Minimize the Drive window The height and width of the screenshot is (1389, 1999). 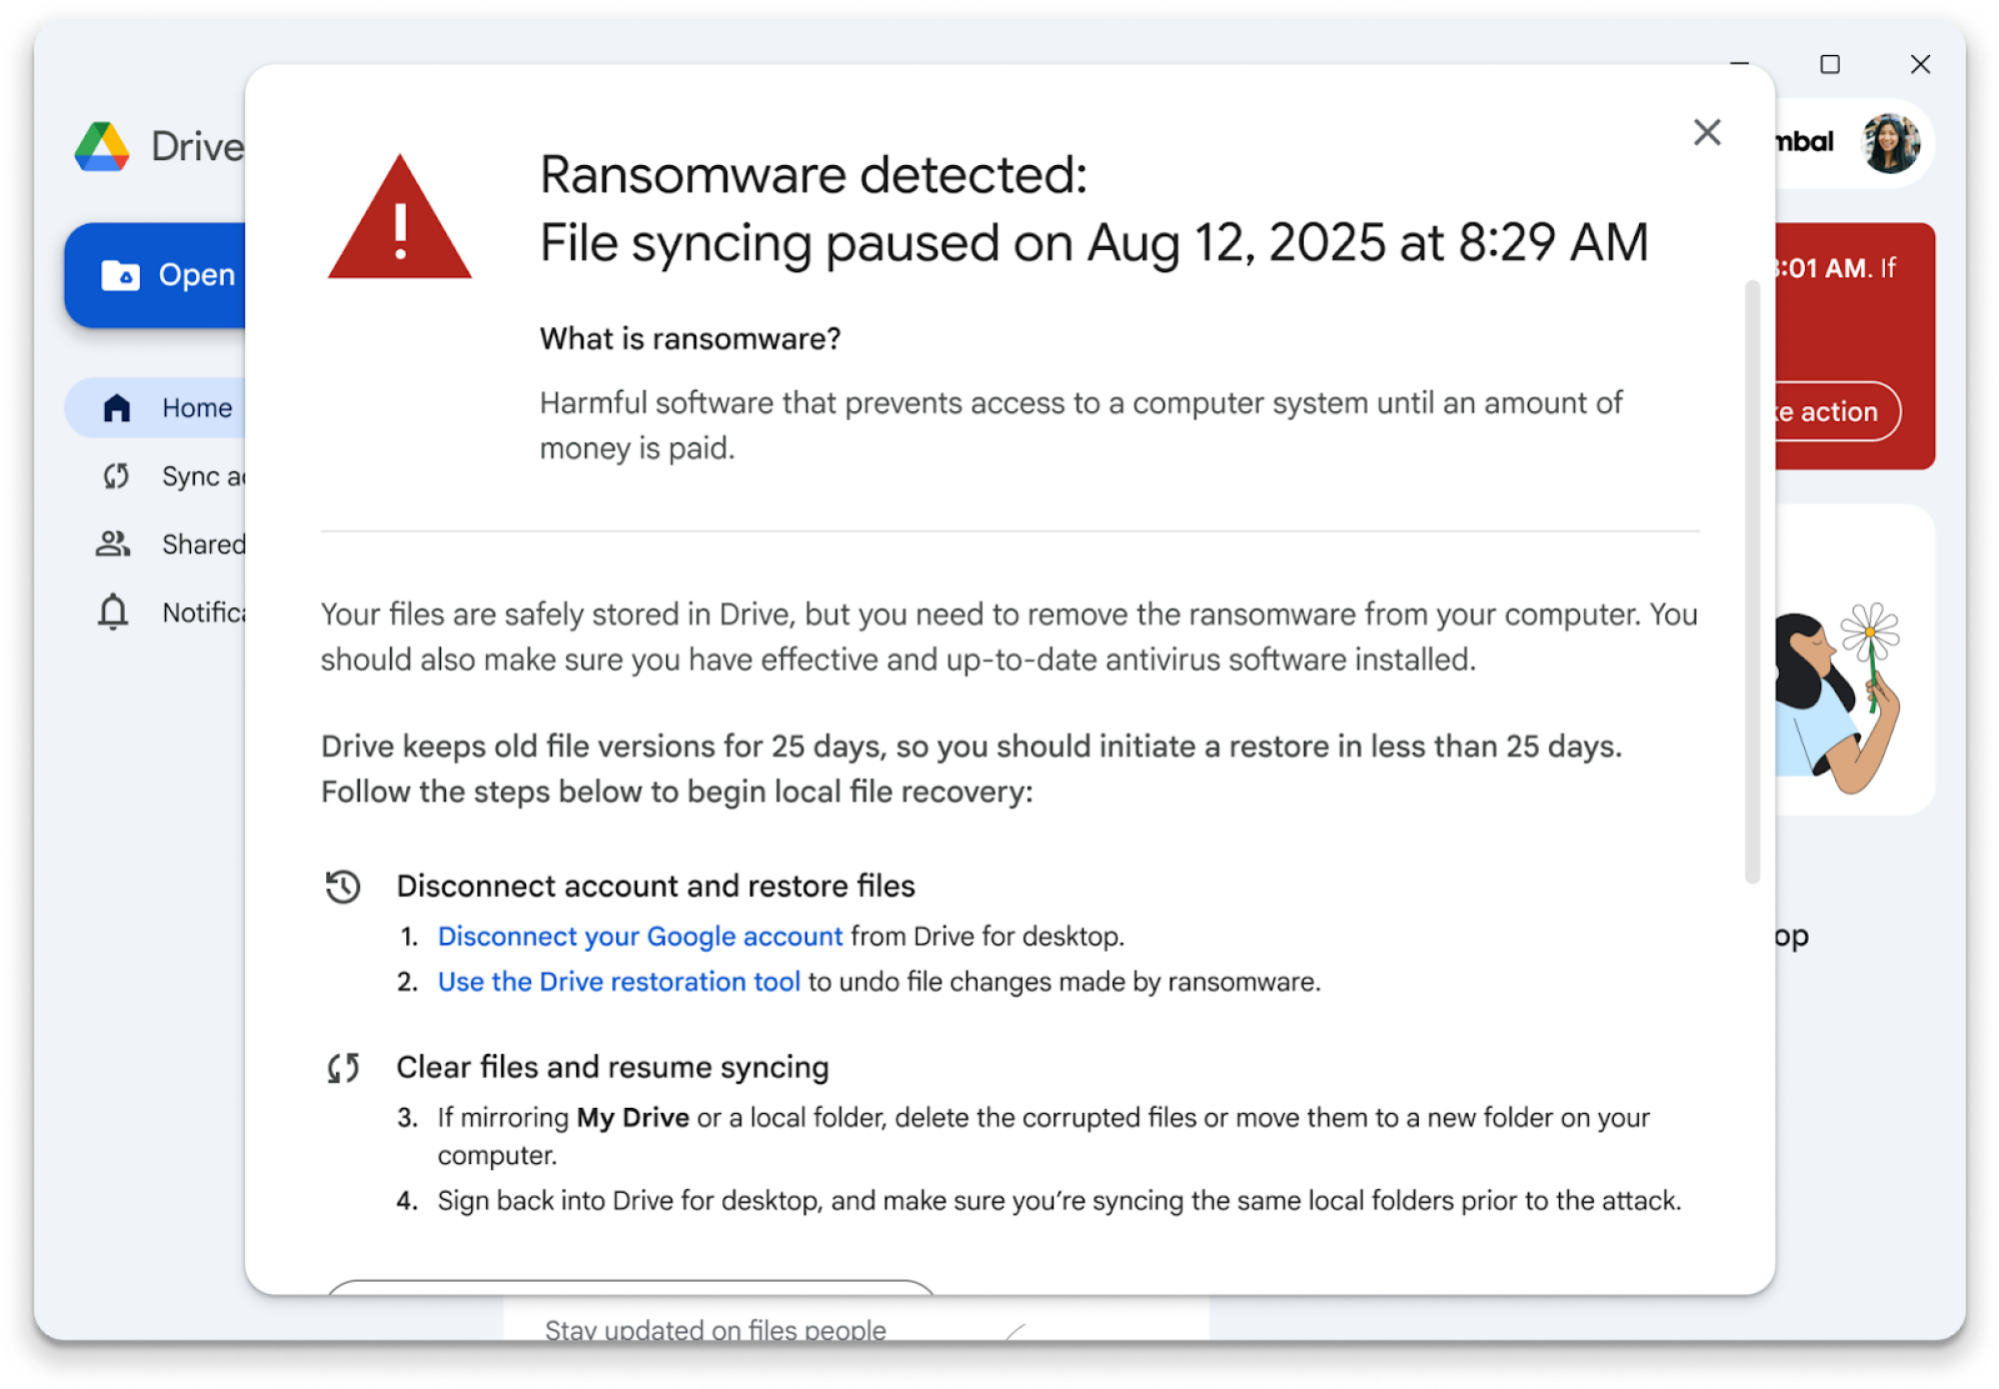1740,64
